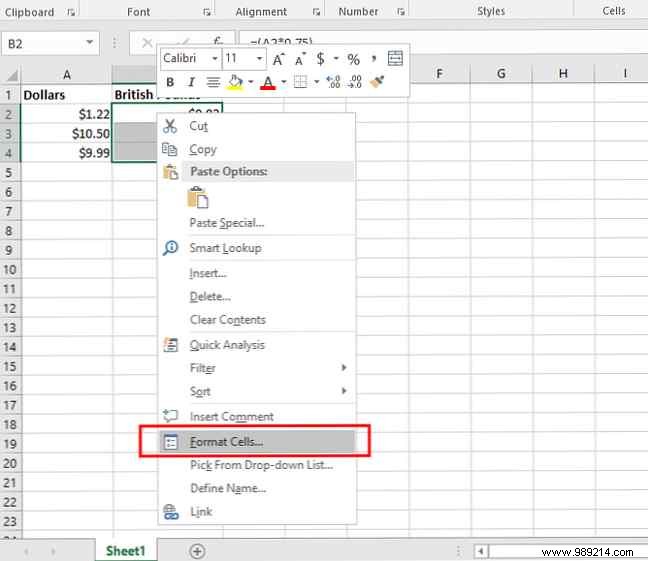Select the cell containing $9.99
The height and width of the screenshot is (561, 648).
(x=66, y=153)
